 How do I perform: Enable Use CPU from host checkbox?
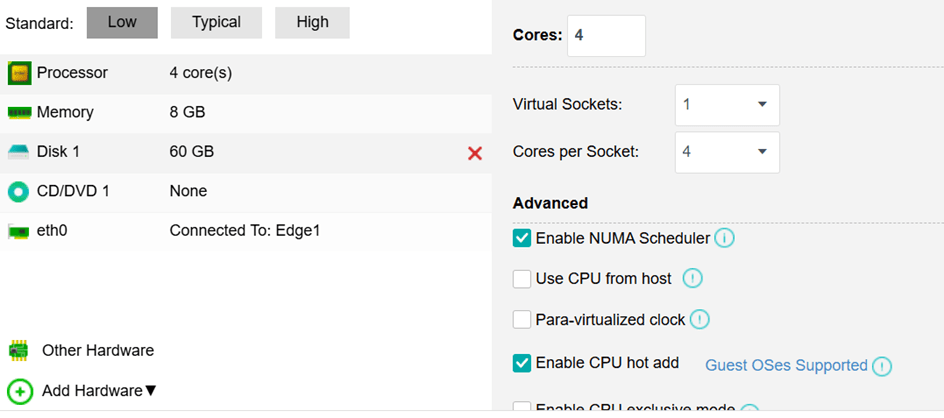pos(521,279)
